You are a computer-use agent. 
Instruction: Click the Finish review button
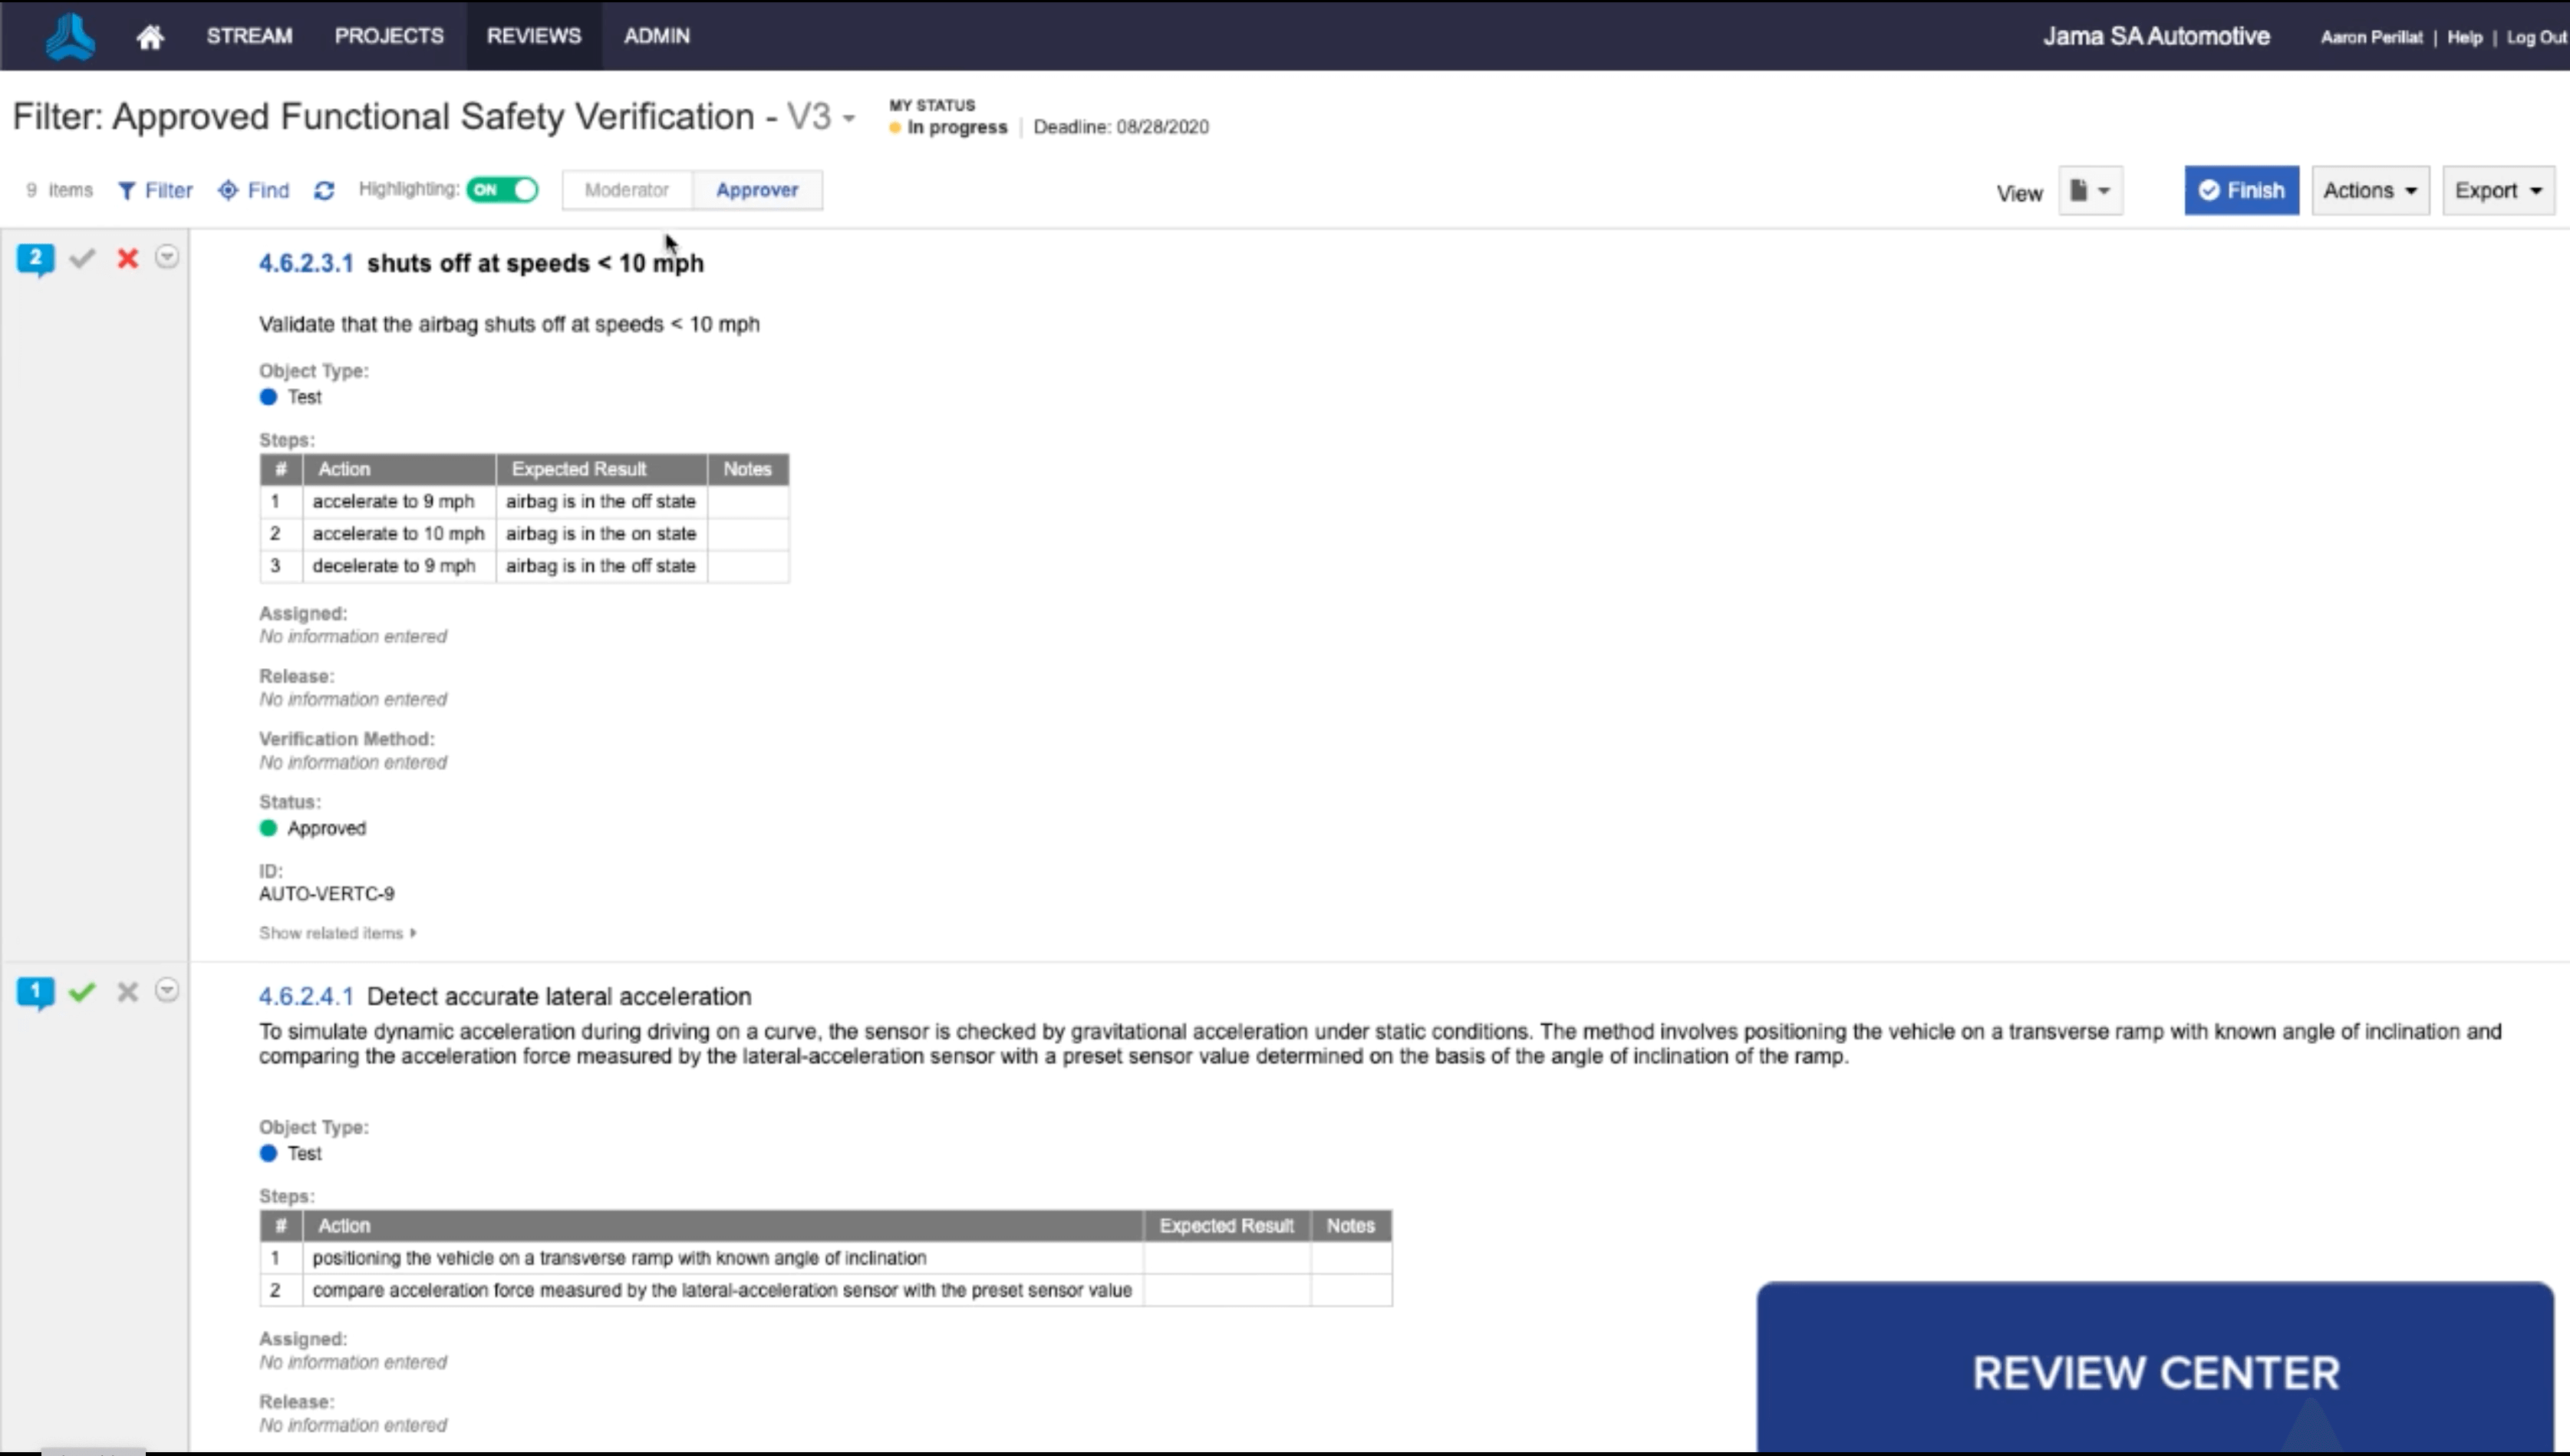point(2242,189)
